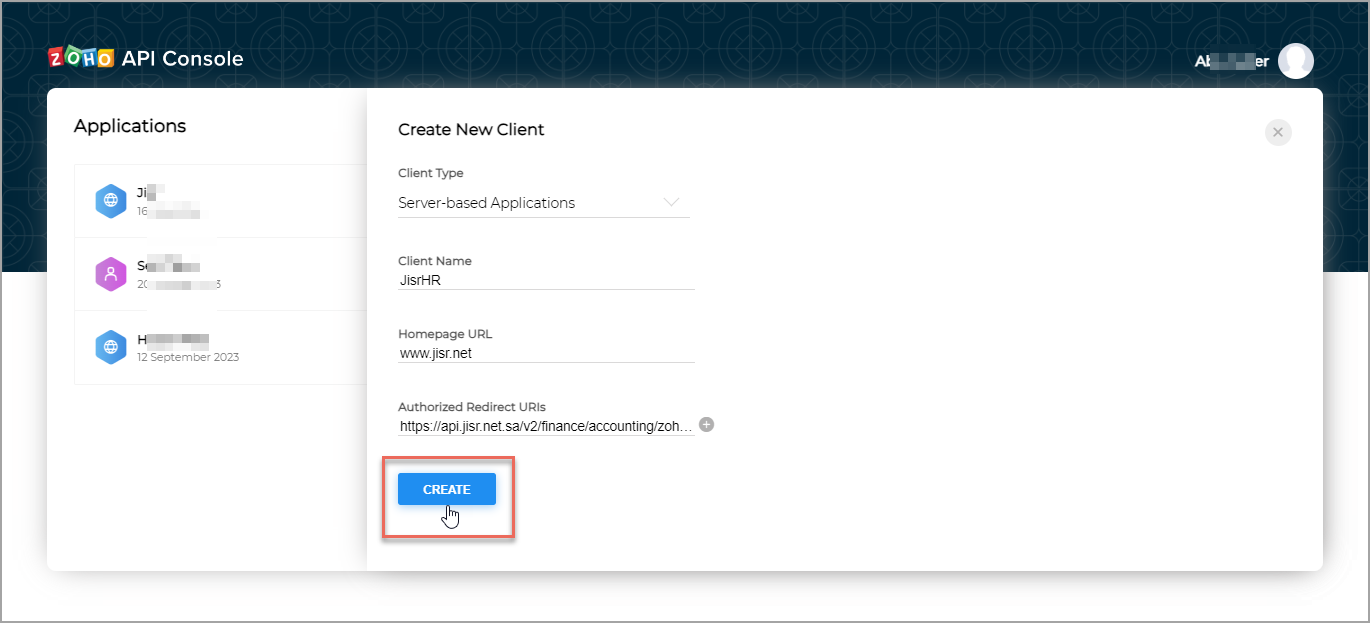Open the user profile avatar
1370x623 pixels.
click(x=1295, y=61)
